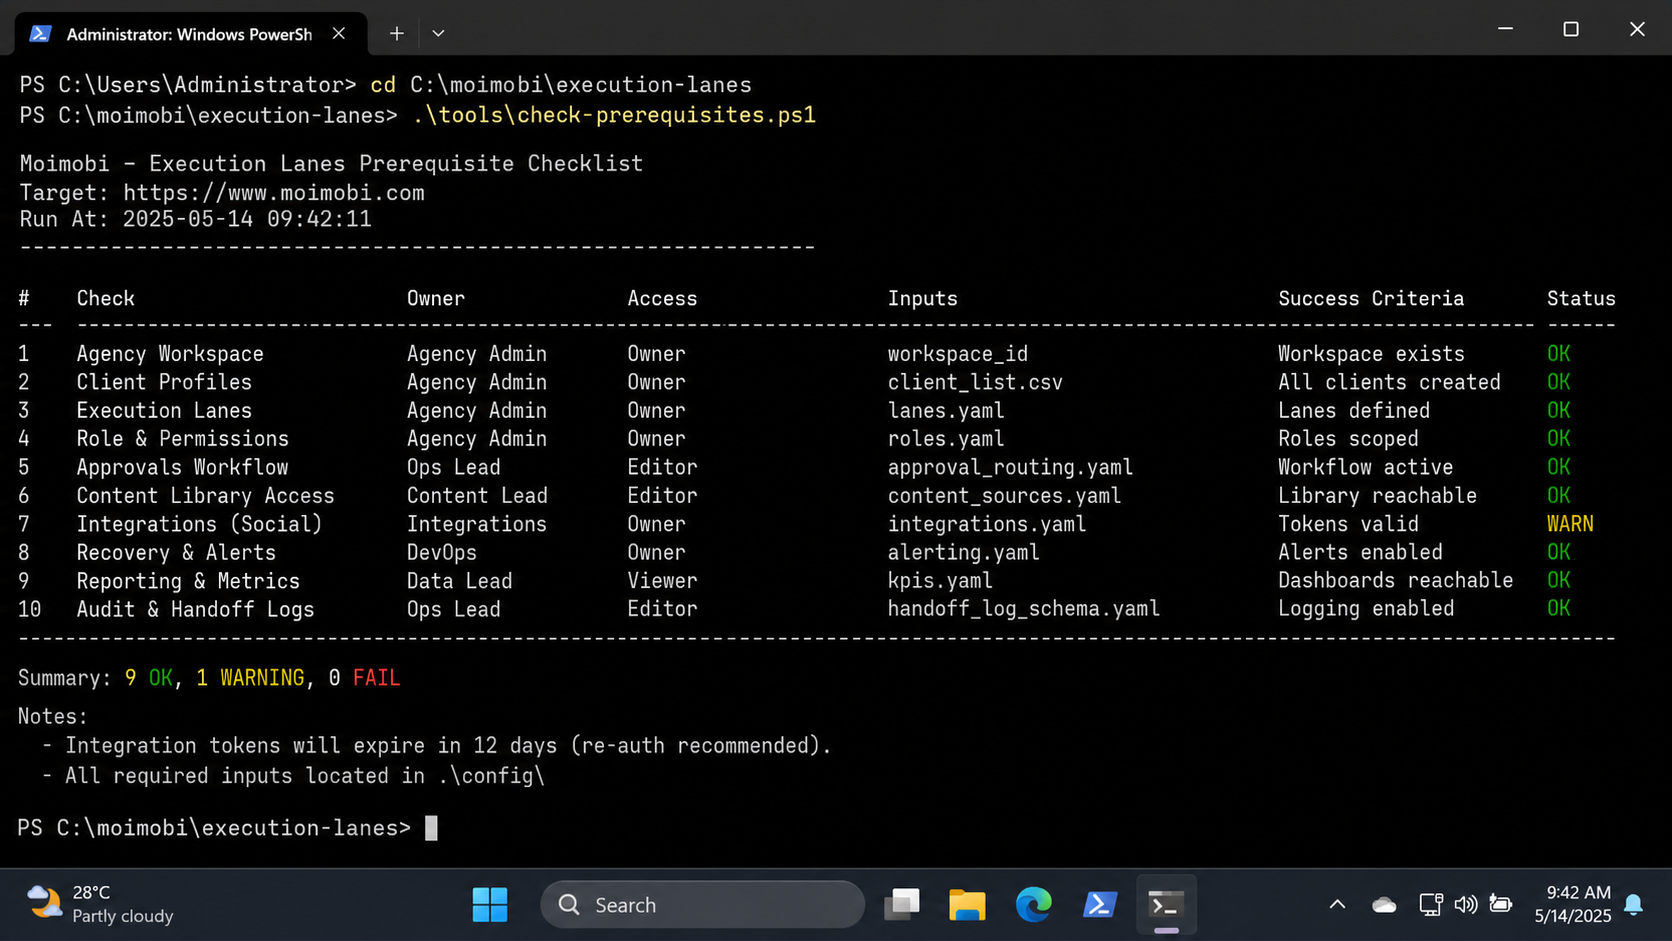Click the battery tray icon

pos(1501,905)
